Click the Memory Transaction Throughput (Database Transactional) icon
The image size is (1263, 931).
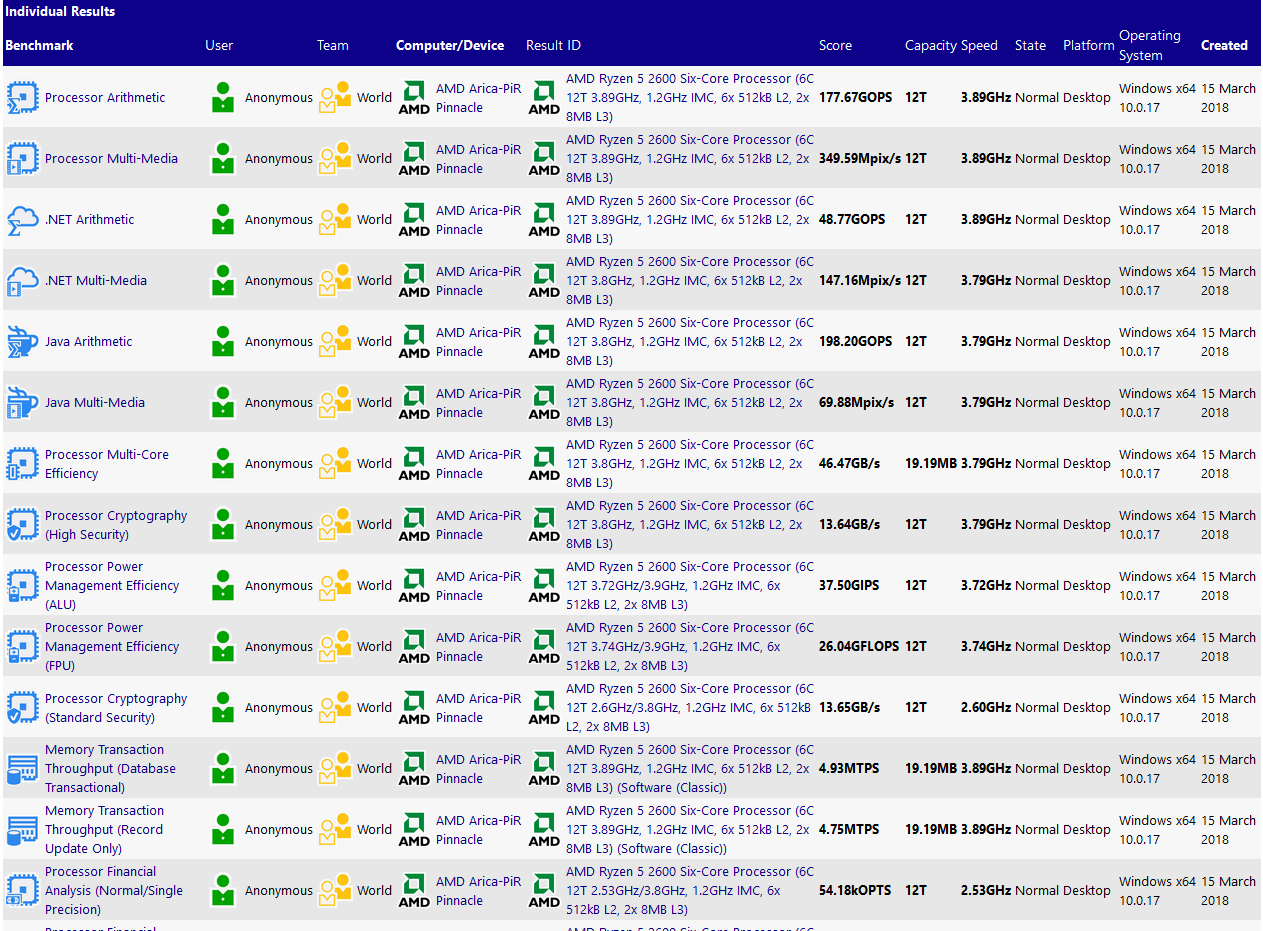point(22,769)
